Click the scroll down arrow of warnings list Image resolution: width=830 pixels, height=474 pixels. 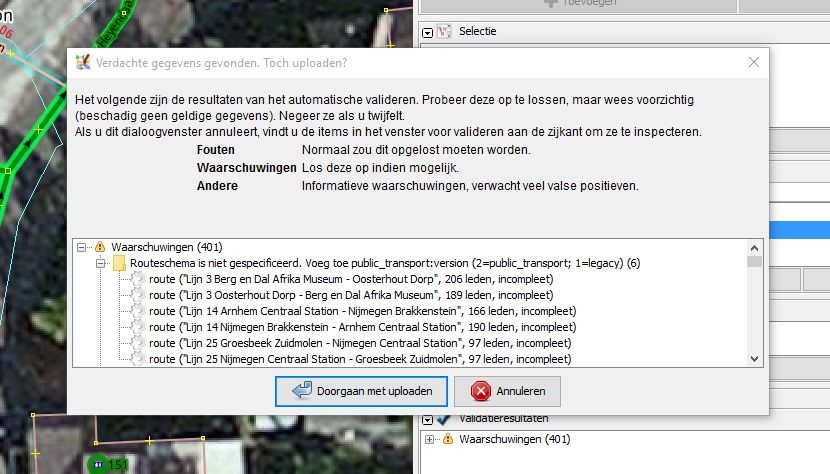[754, 359]
